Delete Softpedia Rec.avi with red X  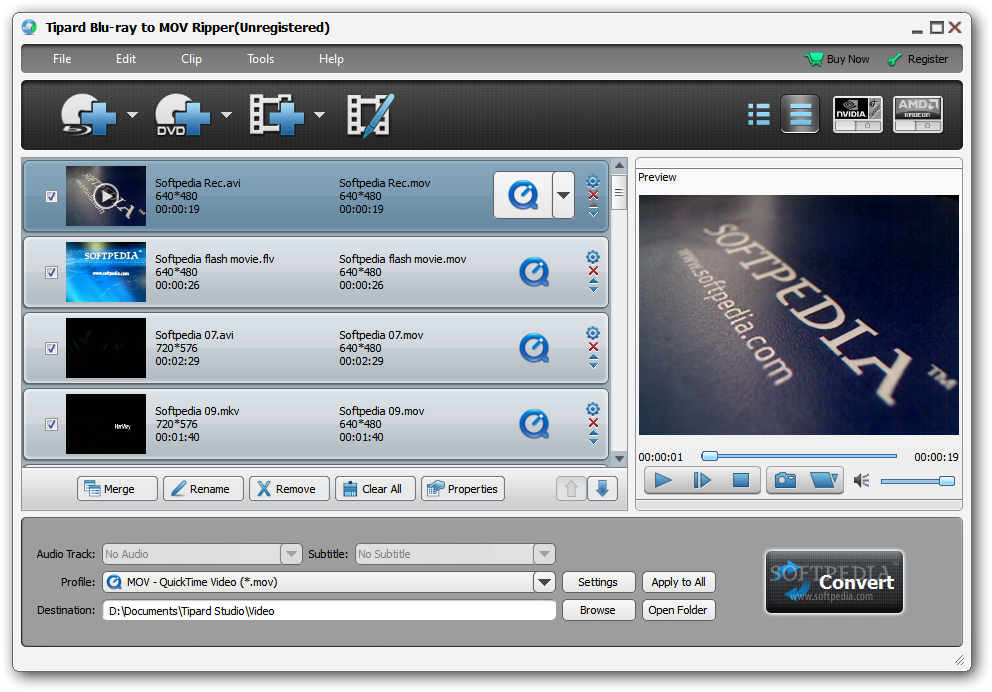(593, 195)
